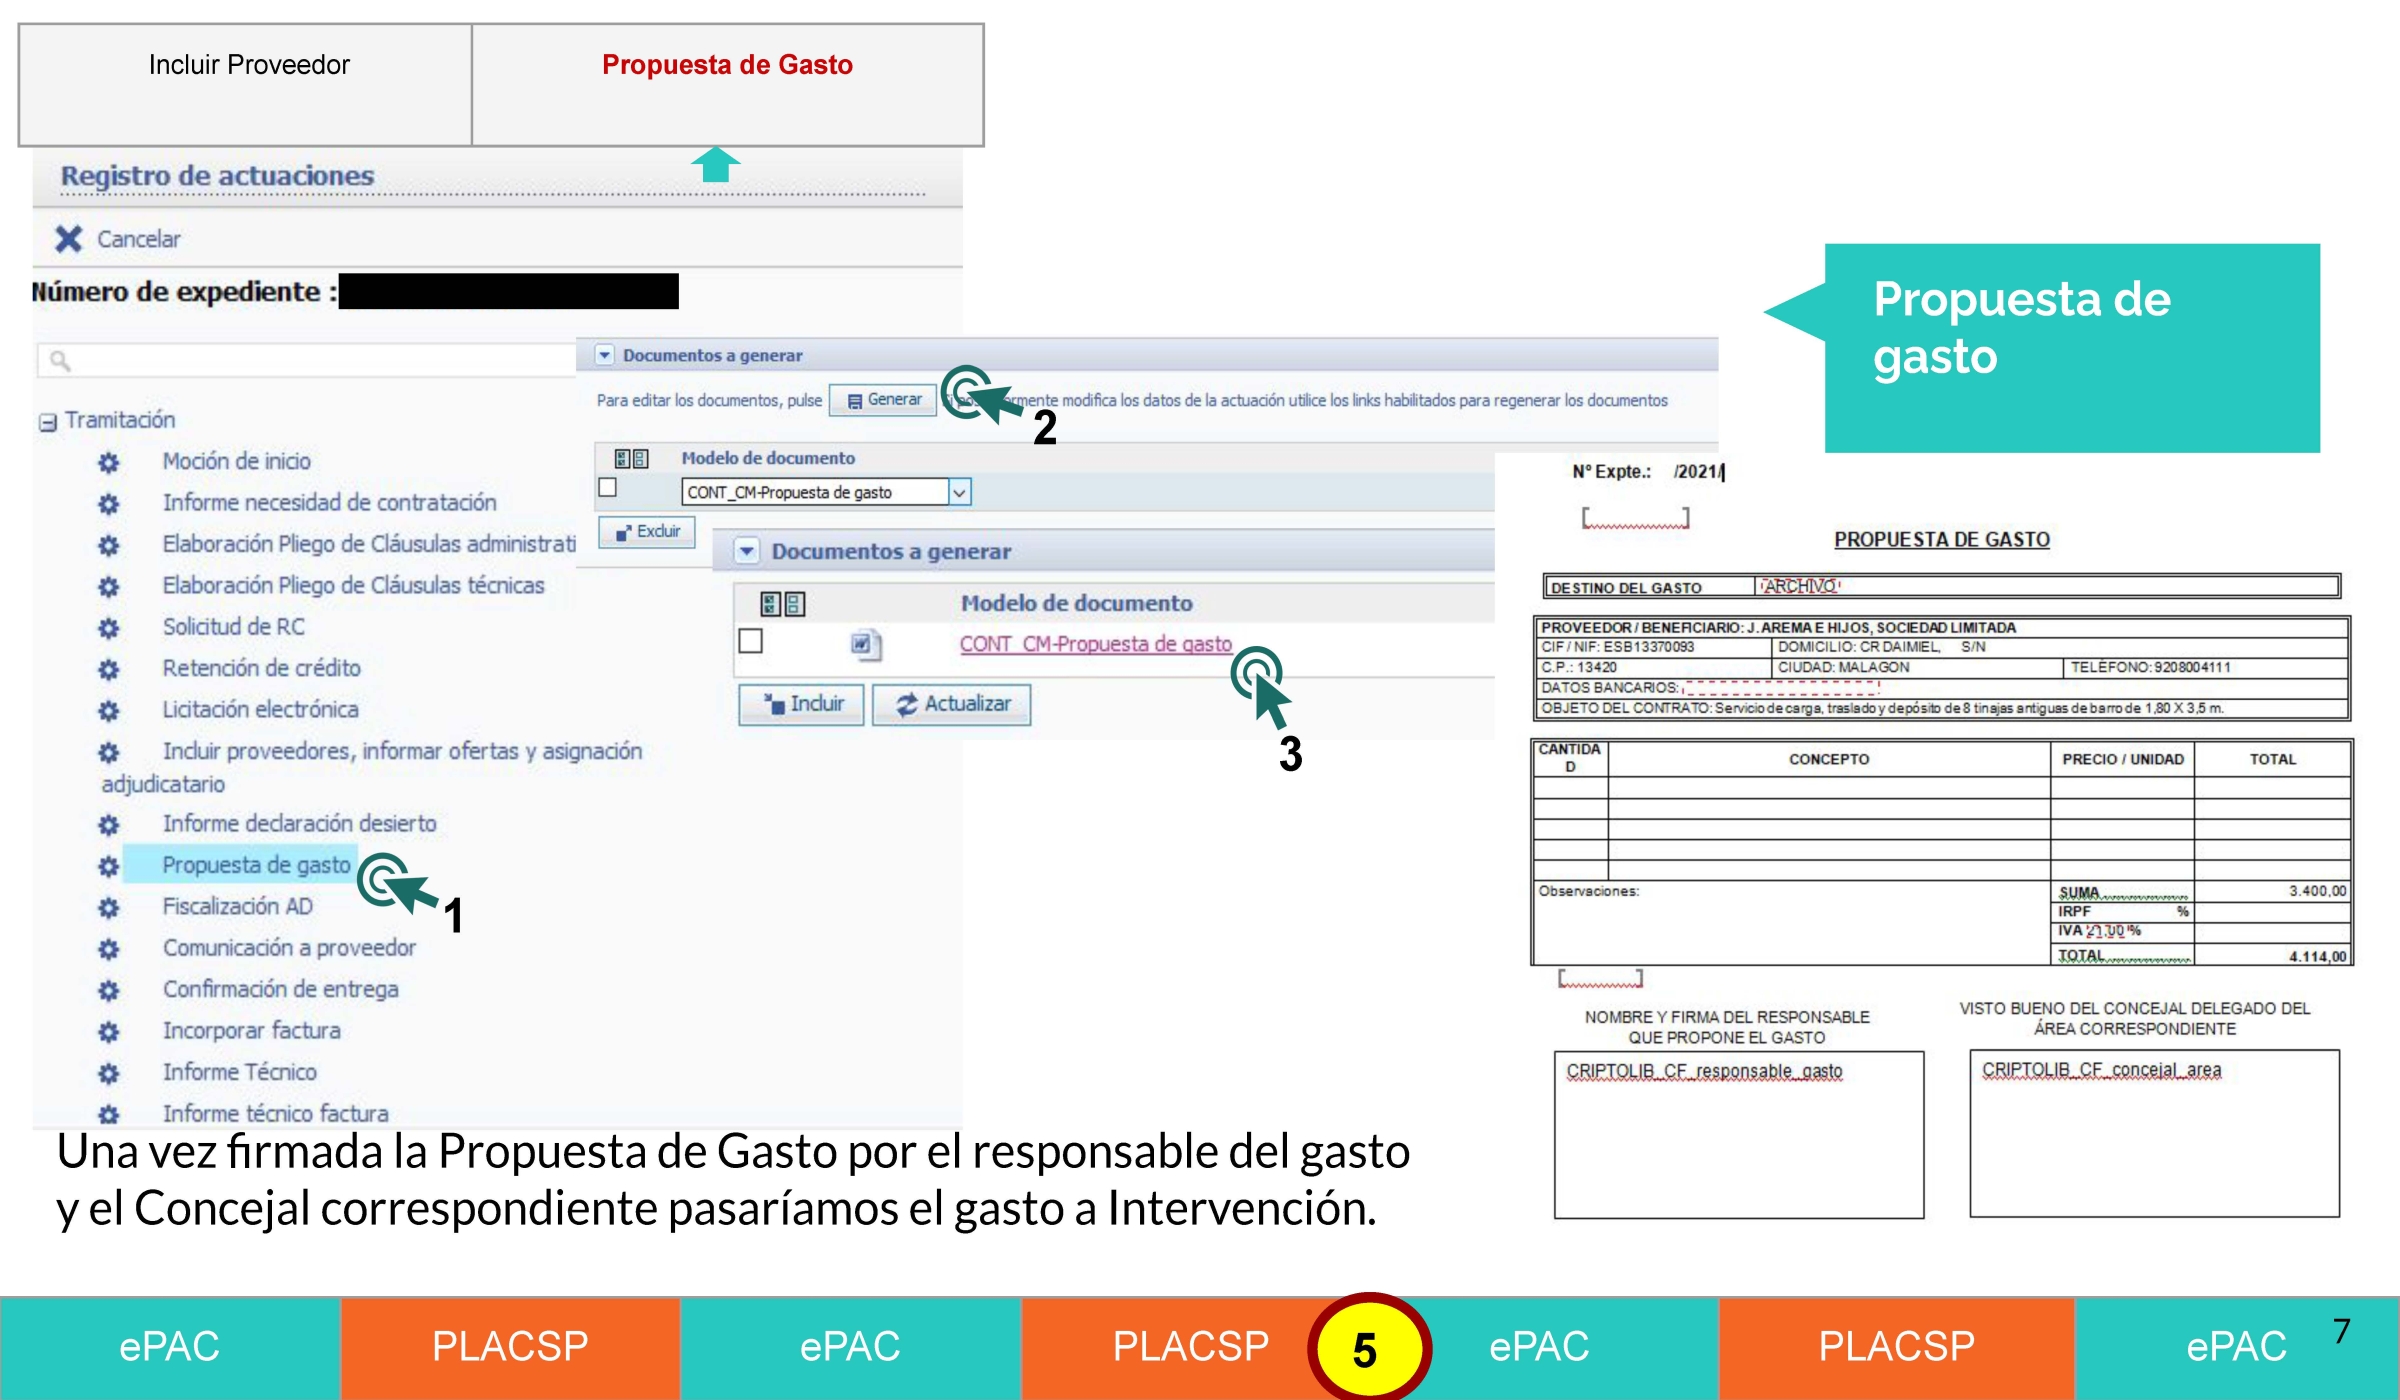The image size is (2400, 1400).
Task: Open Solicitud de RC step
Action: [x=233, y=627]
